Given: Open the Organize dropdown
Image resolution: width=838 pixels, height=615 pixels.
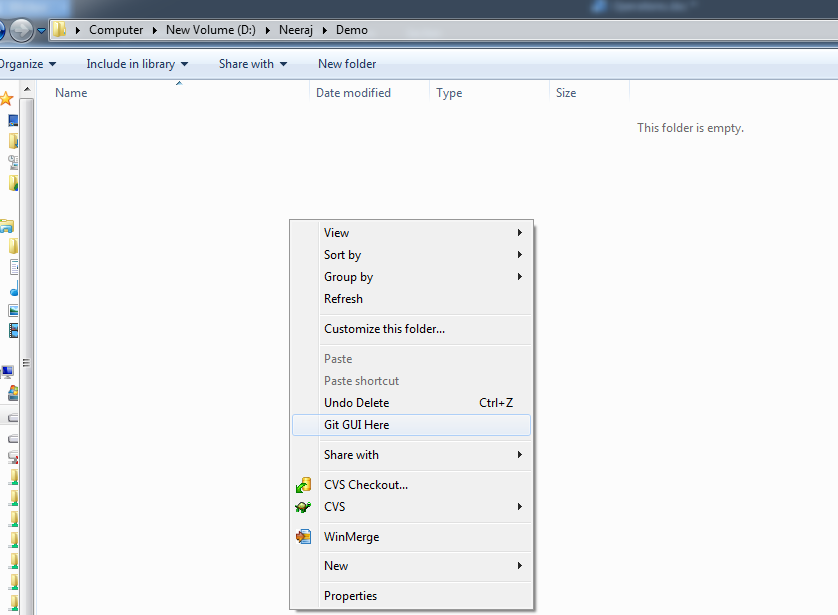Looking at the screenshot, I should [x=25, y=63].
